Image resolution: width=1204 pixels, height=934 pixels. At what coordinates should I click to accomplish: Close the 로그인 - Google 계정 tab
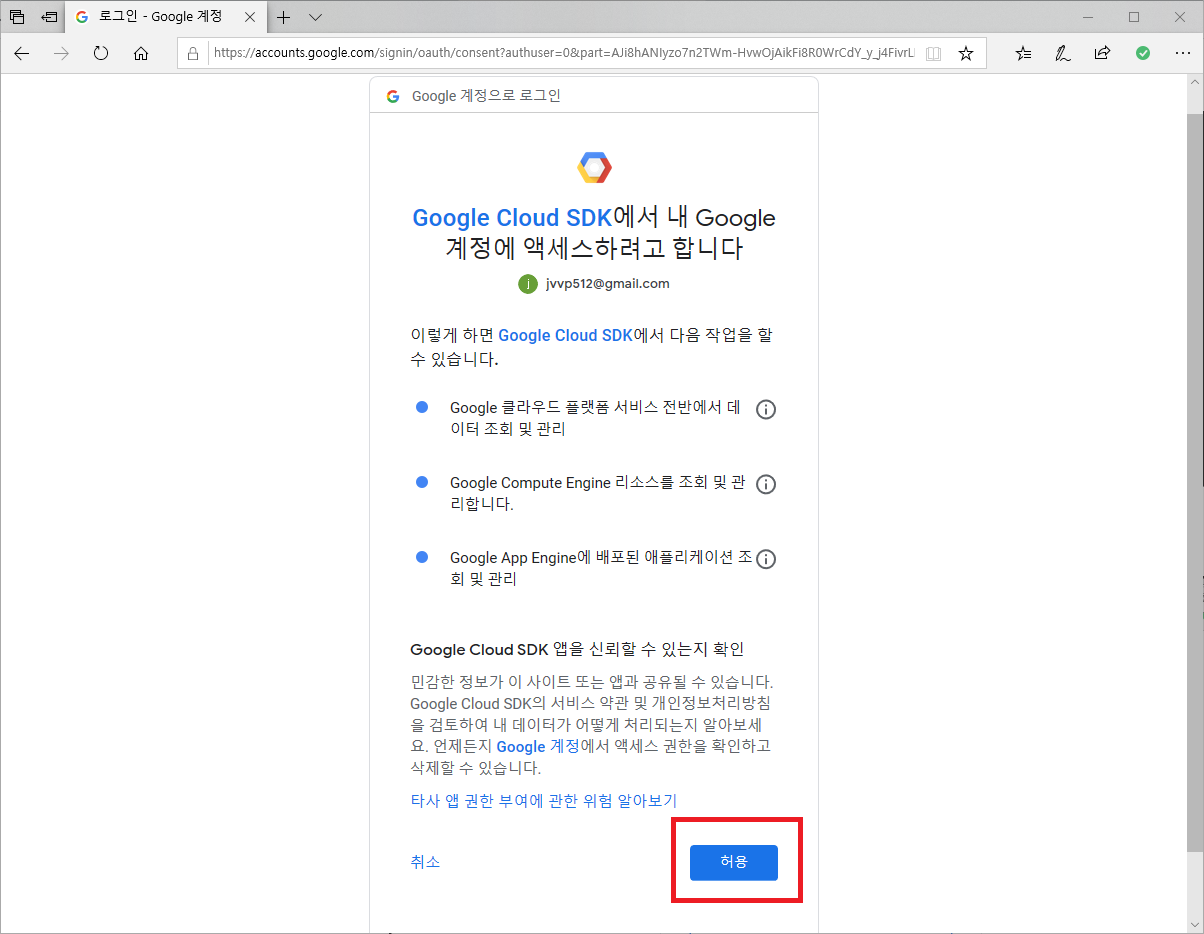250,17
